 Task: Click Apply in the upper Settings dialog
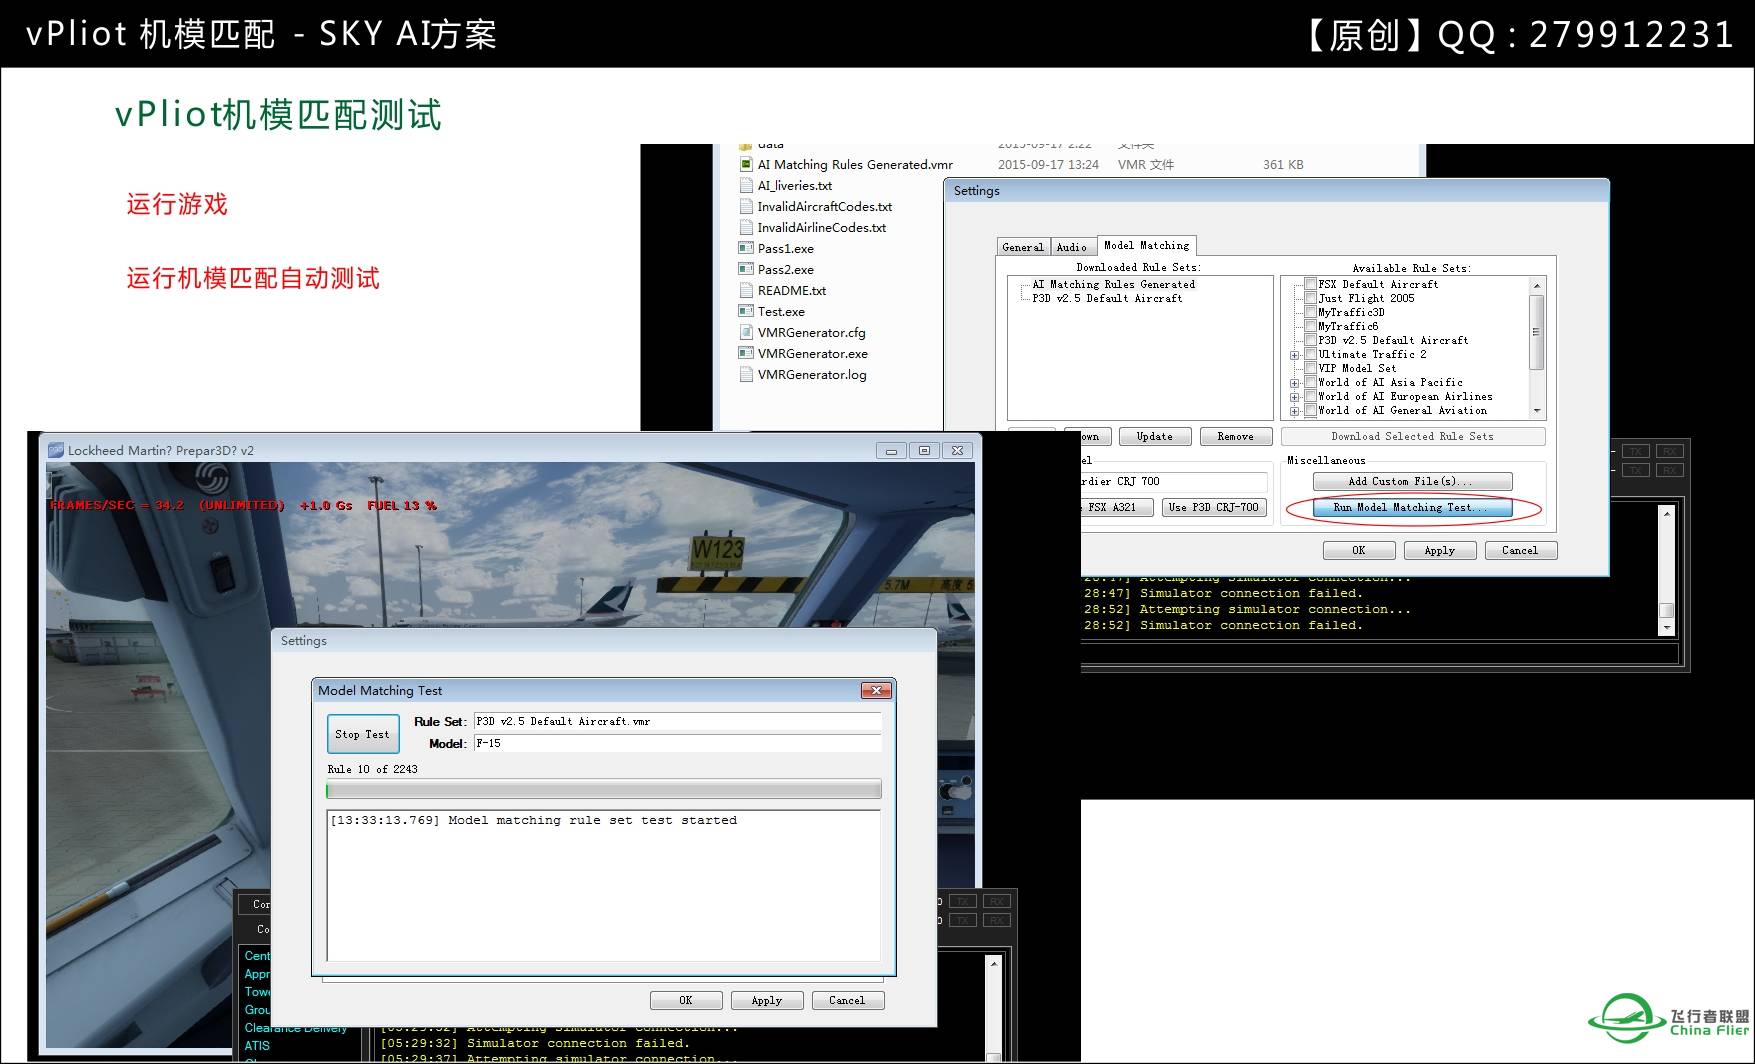[x=1439, y=550]
